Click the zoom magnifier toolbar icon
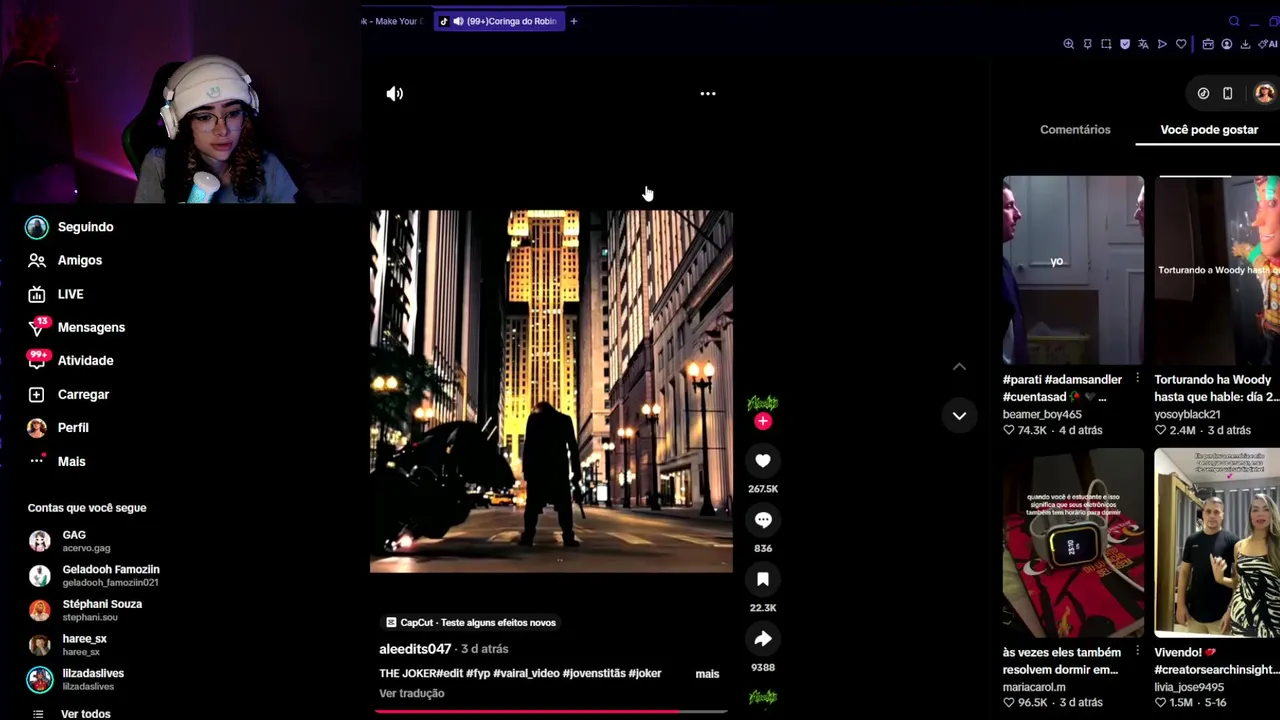 [x=1069, y=44]
